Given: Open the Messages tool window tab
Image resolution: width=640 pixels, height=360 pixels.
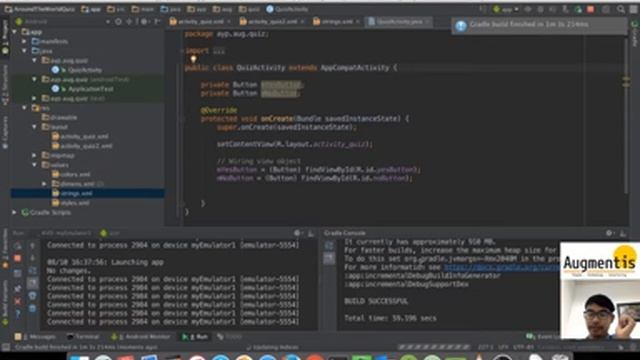Looking at the screenshot, I should (35, 337).
